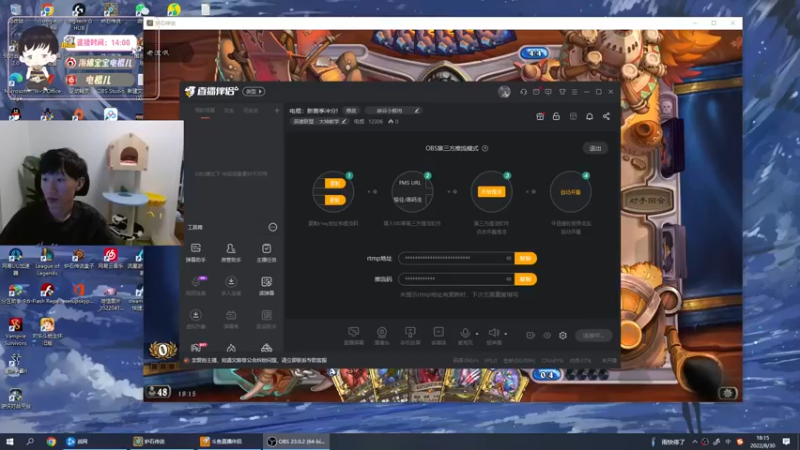
Task: Click the 退出 exit button for OBS mode
Action: click(595, 148)
